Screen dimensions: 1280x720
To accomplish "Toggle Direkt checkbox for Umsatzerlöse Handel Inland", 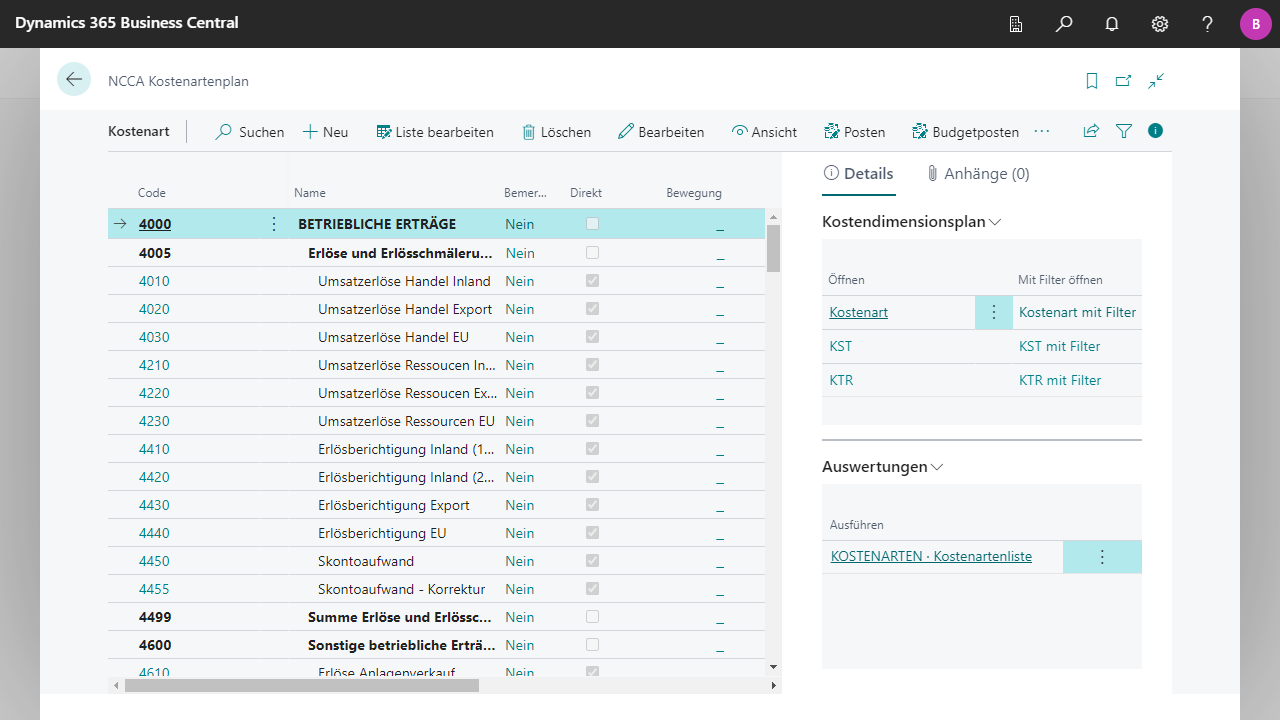I will (x=593, y=281).
